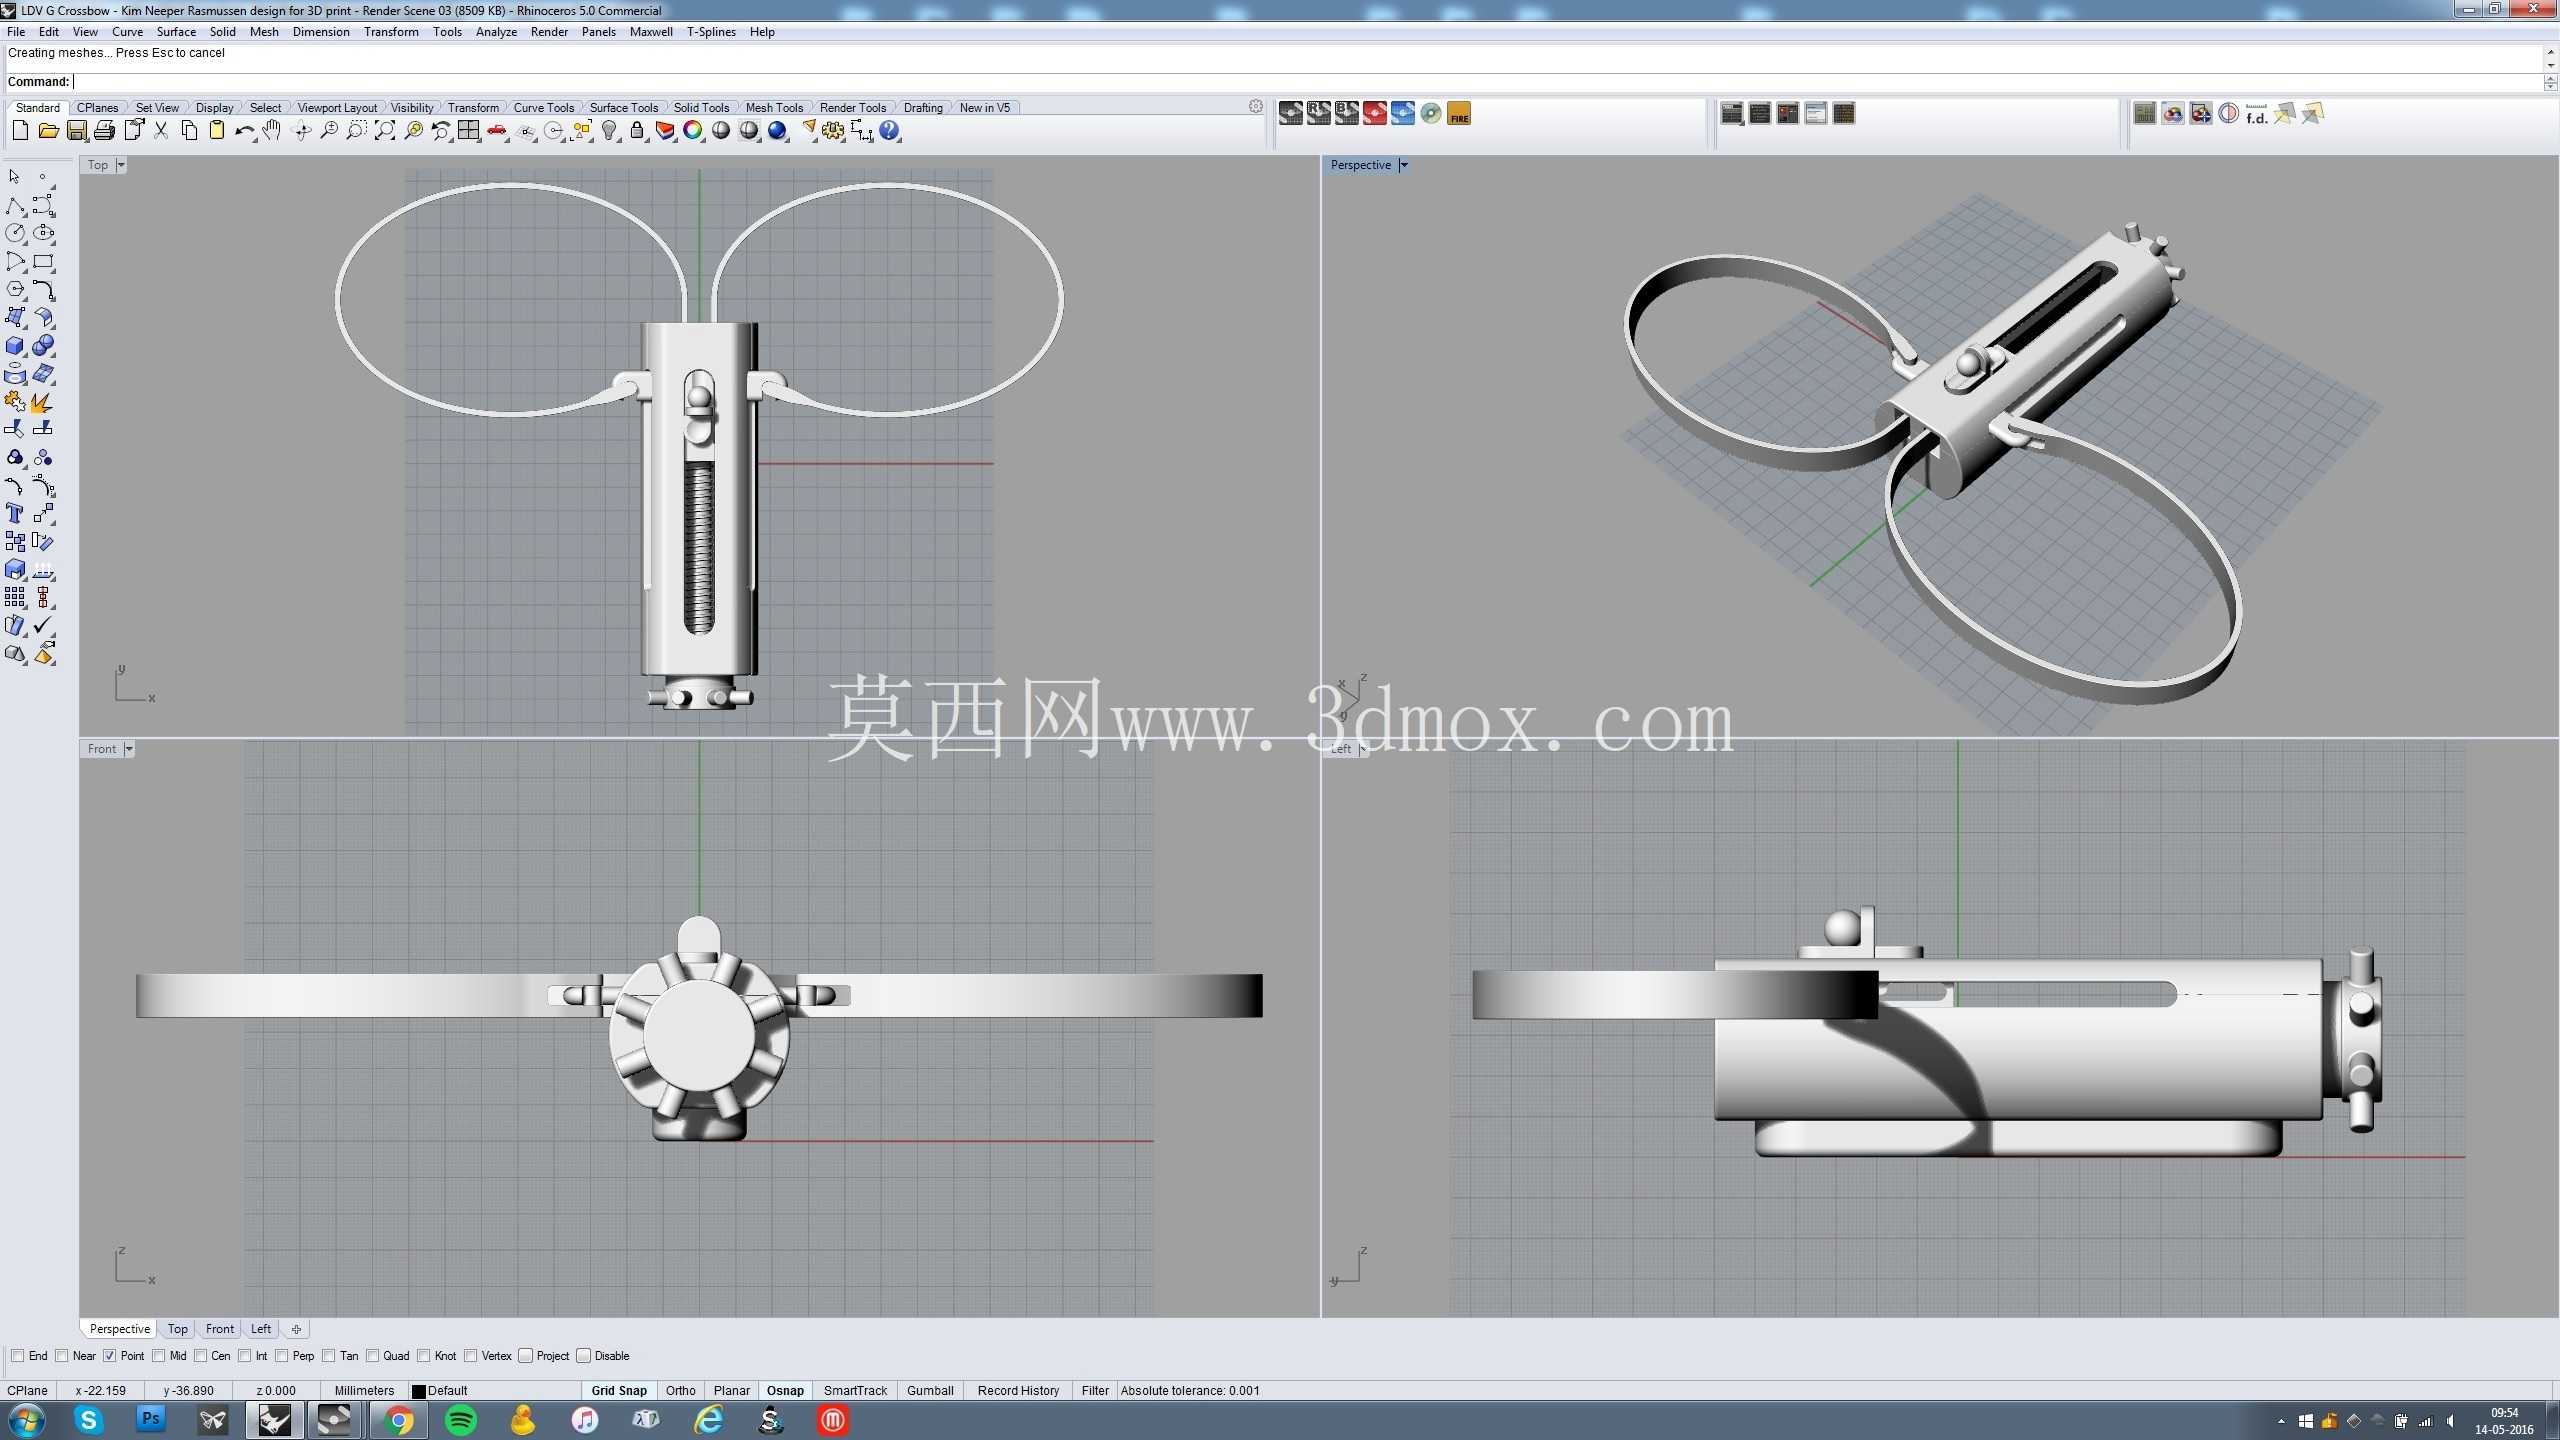
Task: Click the Planar button in the status bar
Action: click(731, 1390)
